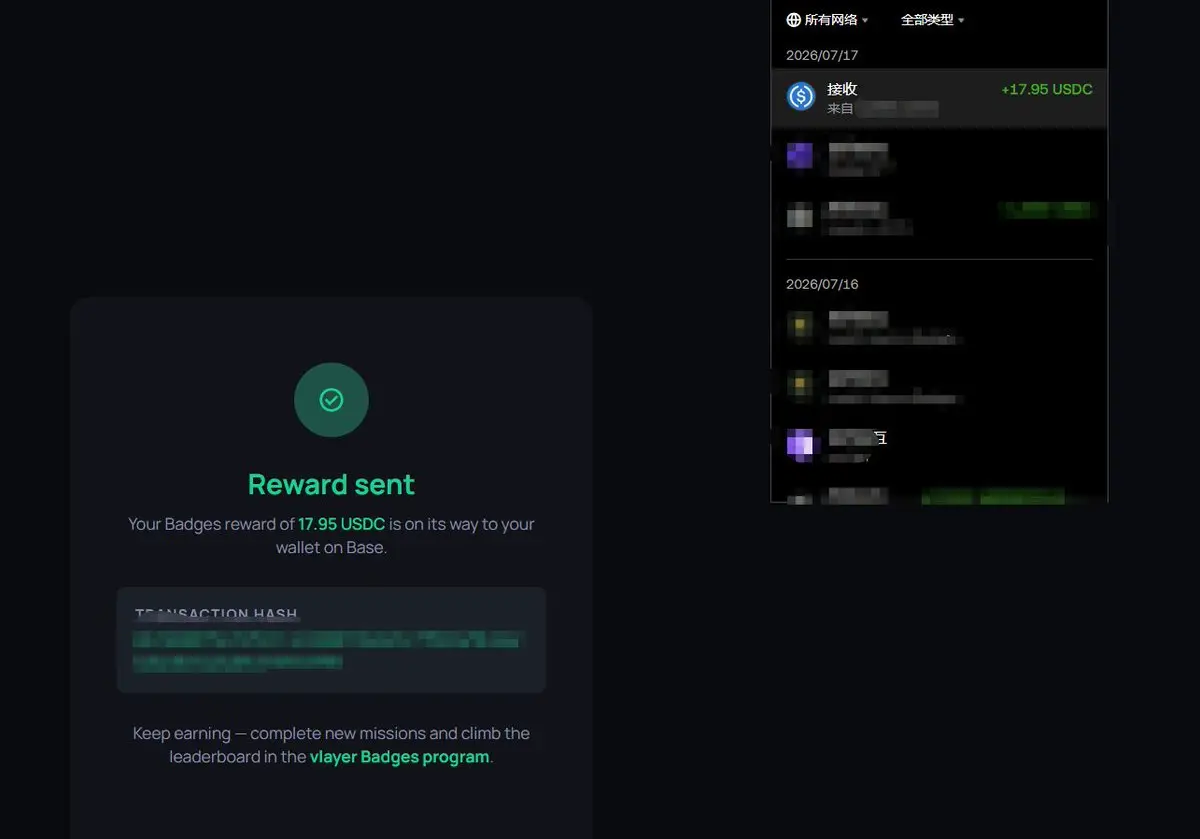The image size is (1200, 839).
Task: Open the 接收 transaction entry
Action: (x=939, y=98)
